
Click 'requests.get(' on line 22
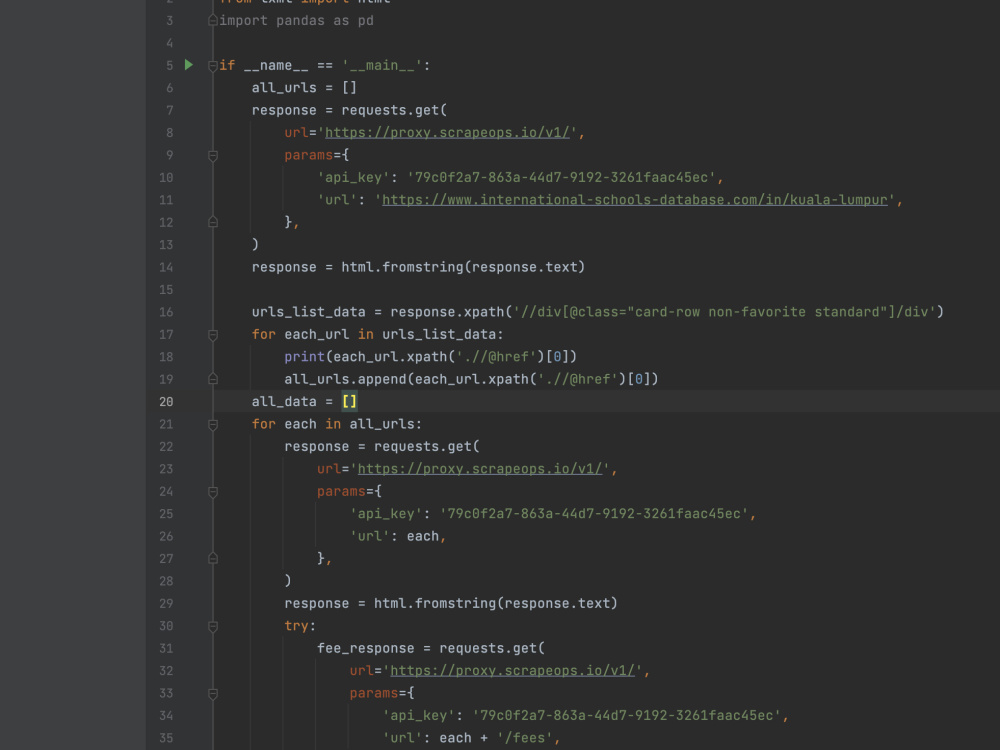click(427, 446)
